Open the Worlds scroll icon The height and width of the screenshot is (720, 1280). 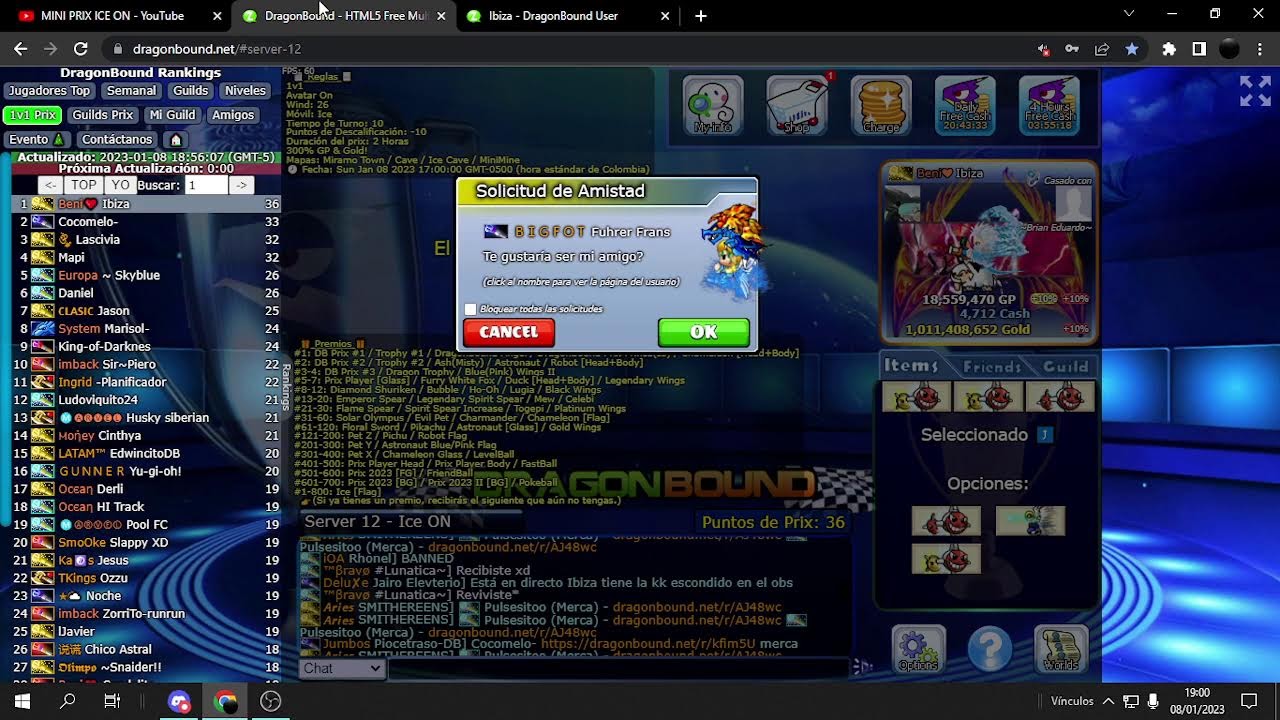pos(1061,649)
